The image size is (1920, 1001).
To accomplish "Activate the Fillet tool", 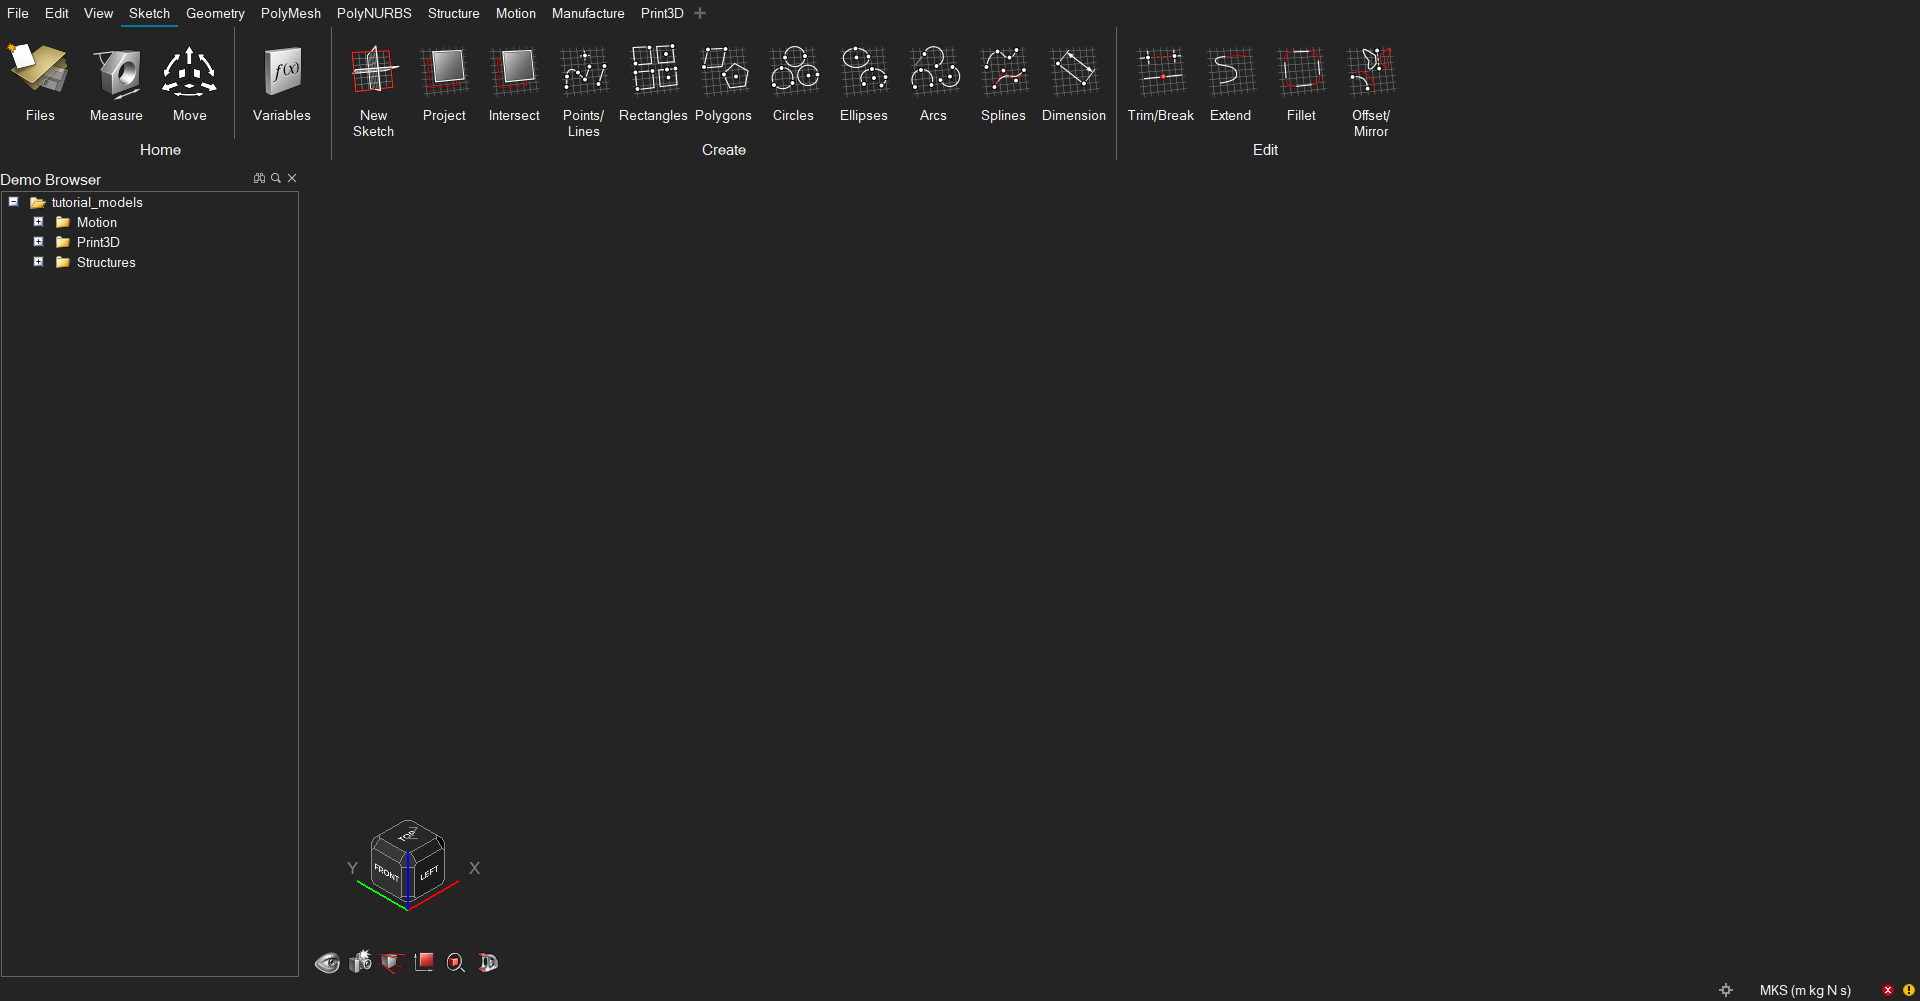I will [1300, 80].
